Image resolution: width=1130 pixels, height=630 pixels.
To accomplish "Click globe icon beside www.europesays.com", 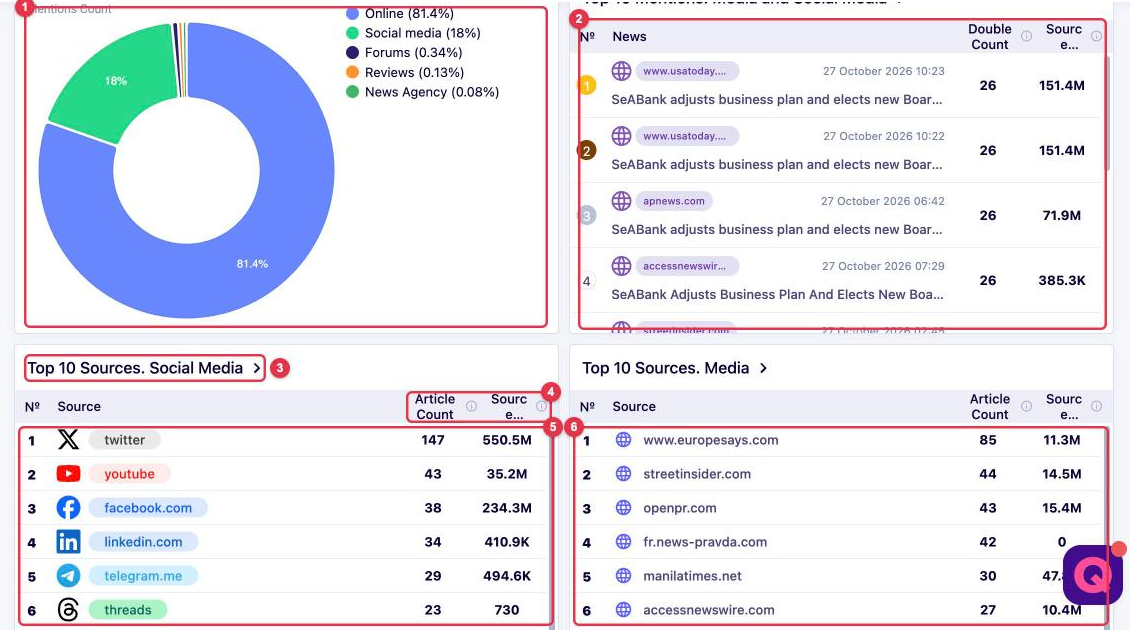I will 623,440.
